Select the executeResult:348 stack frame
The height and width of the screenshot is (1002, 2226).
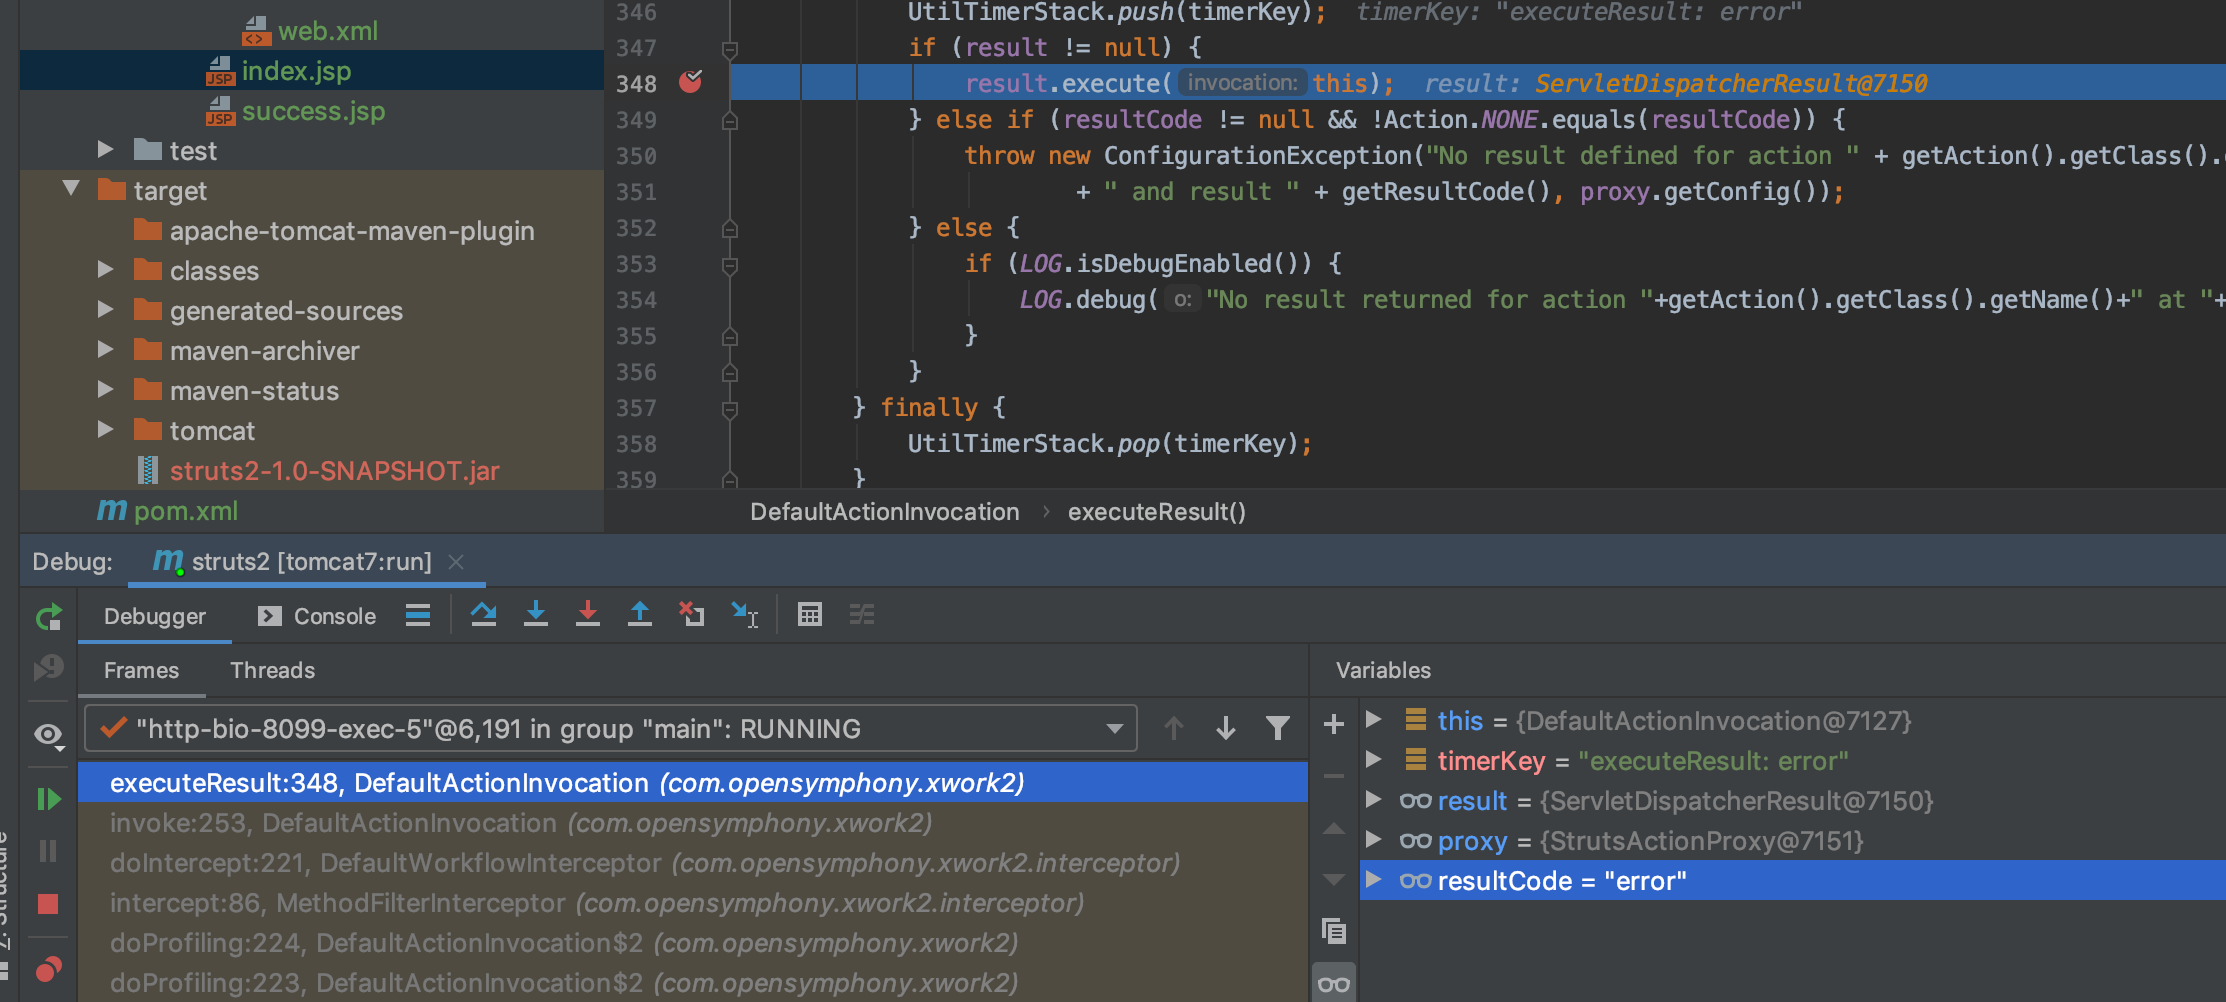click(693, 782)
